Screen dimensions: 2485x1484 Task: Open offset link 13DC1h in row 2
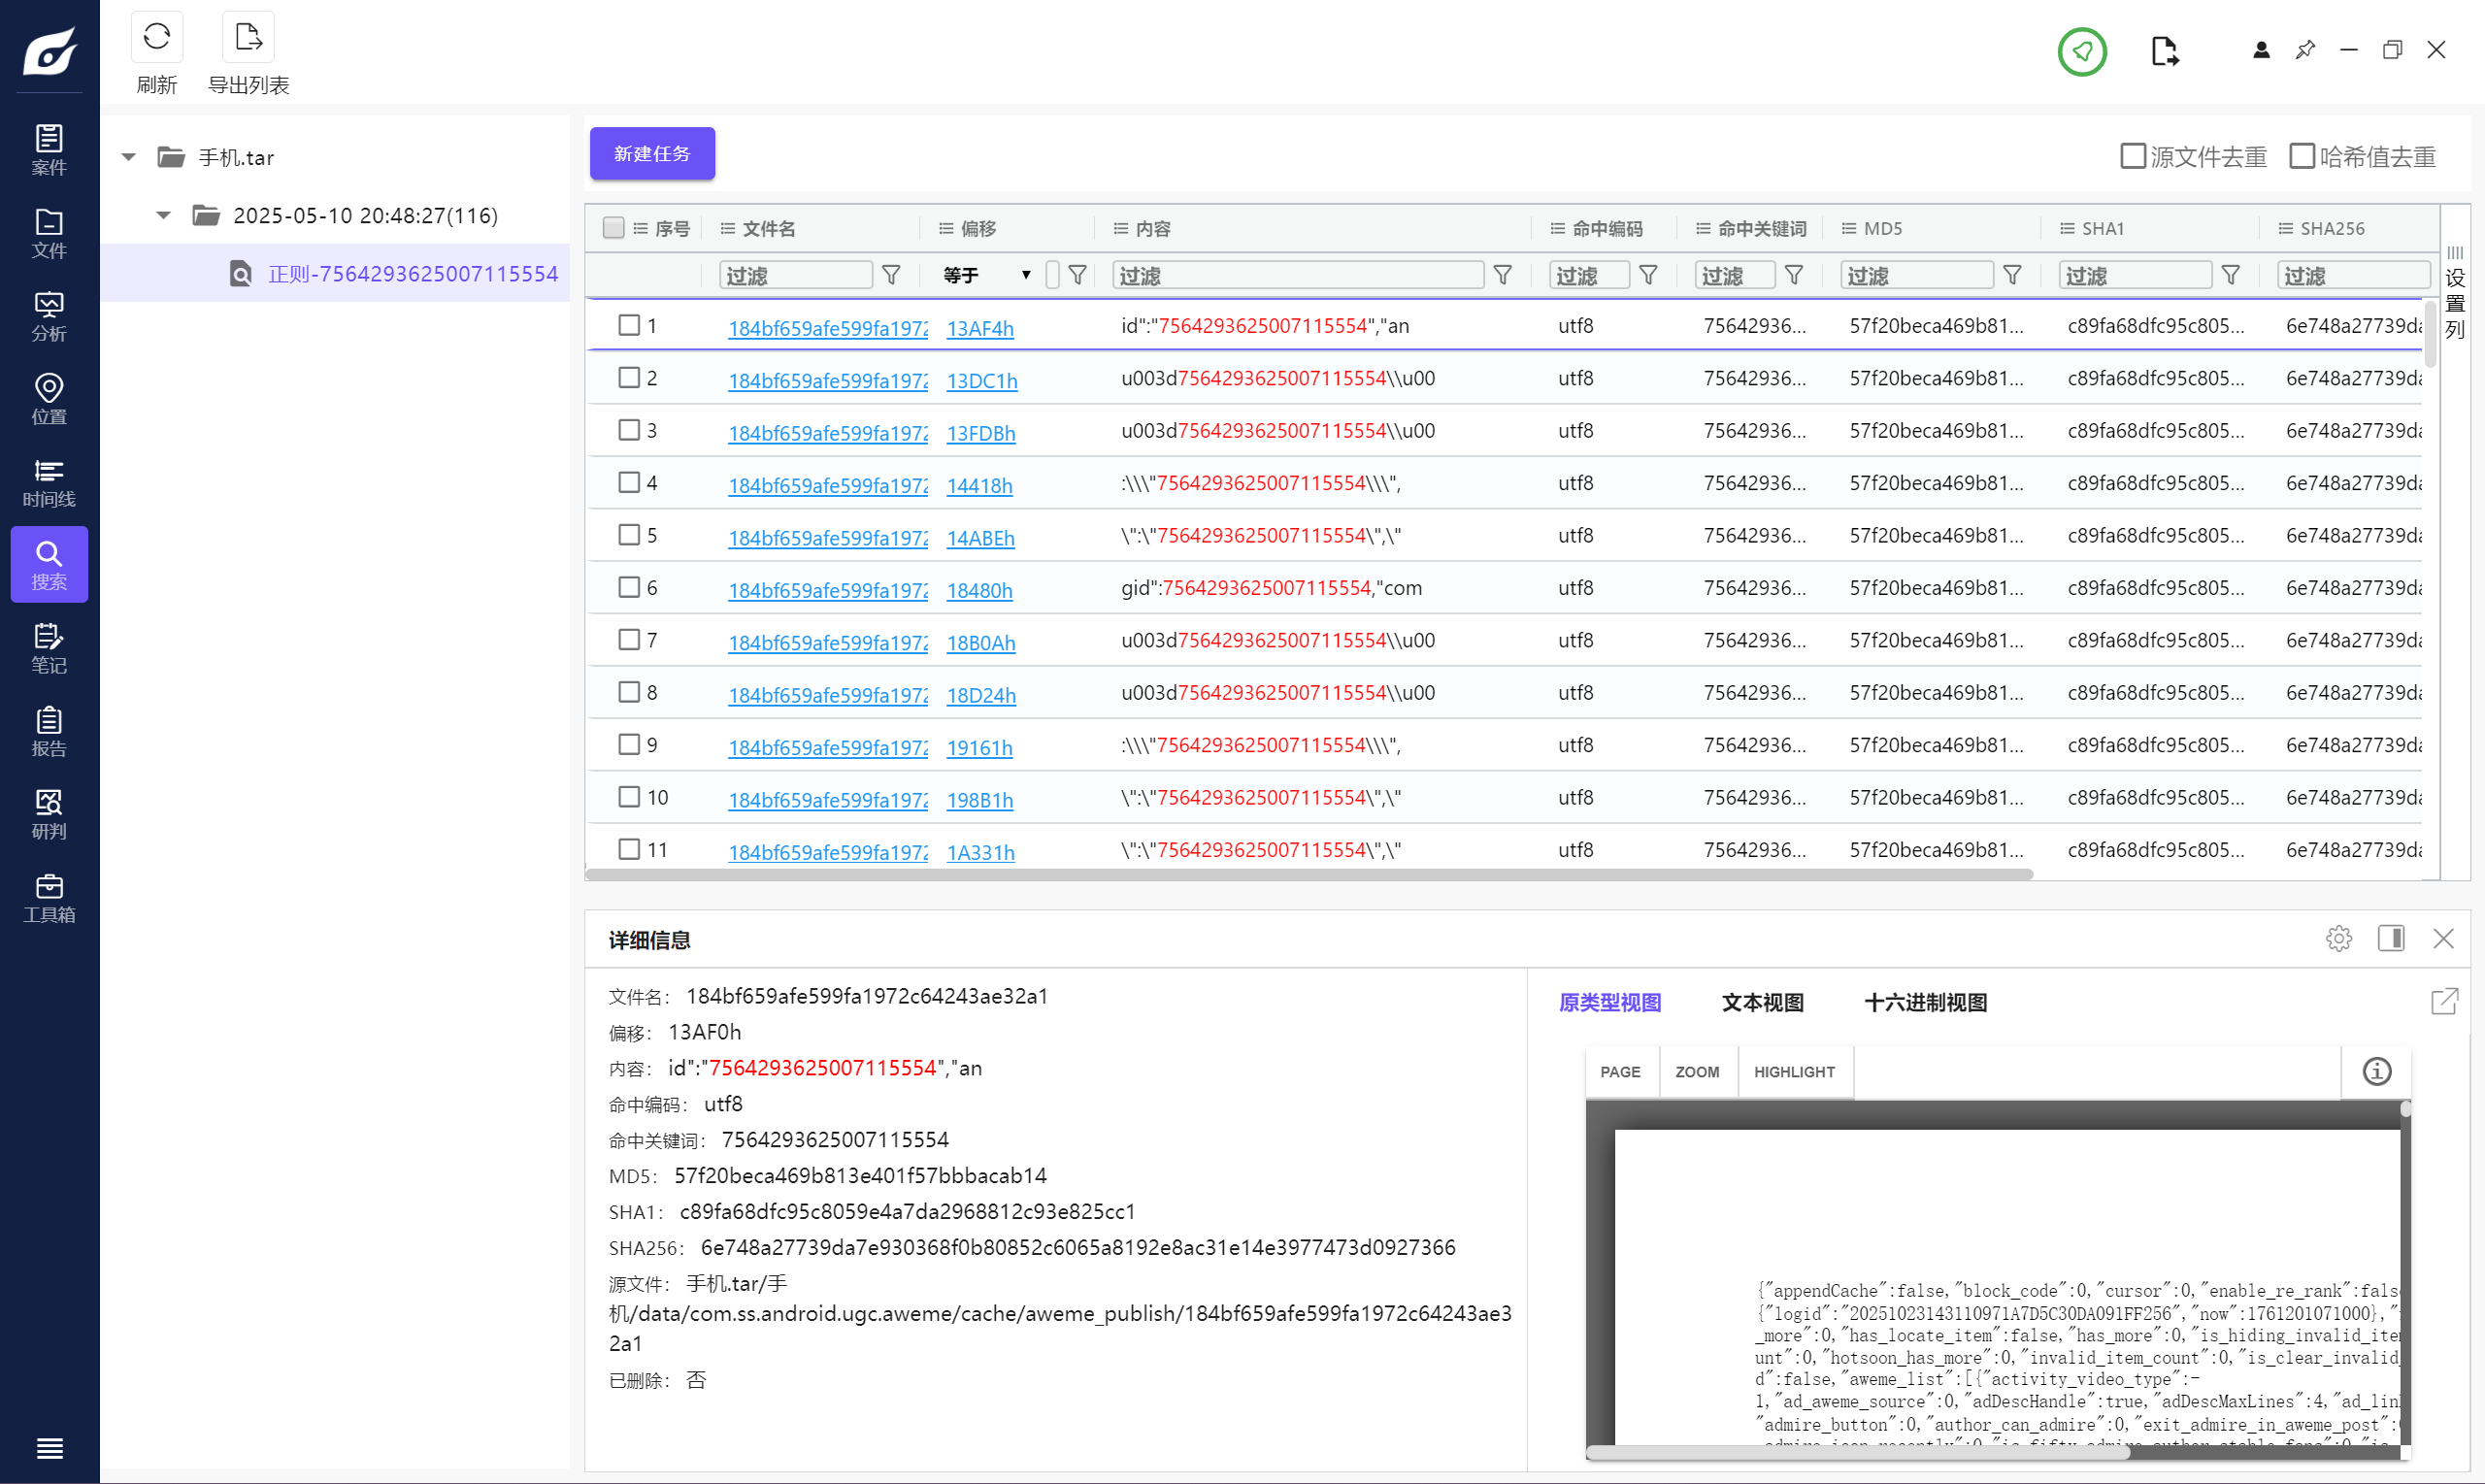click(981, 381)
